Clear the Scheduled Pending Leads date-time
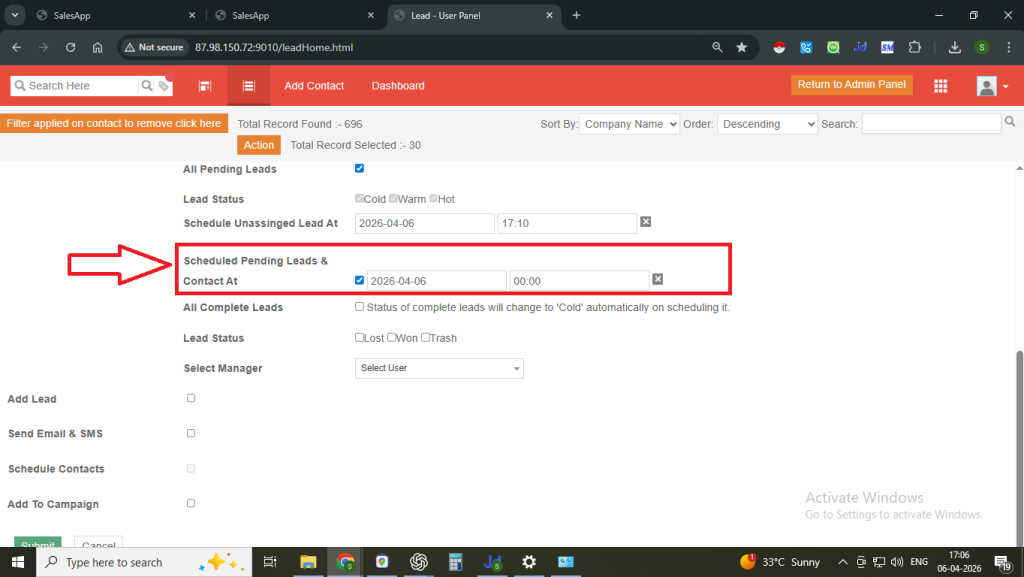The image size is (1024, 577). 658,280
